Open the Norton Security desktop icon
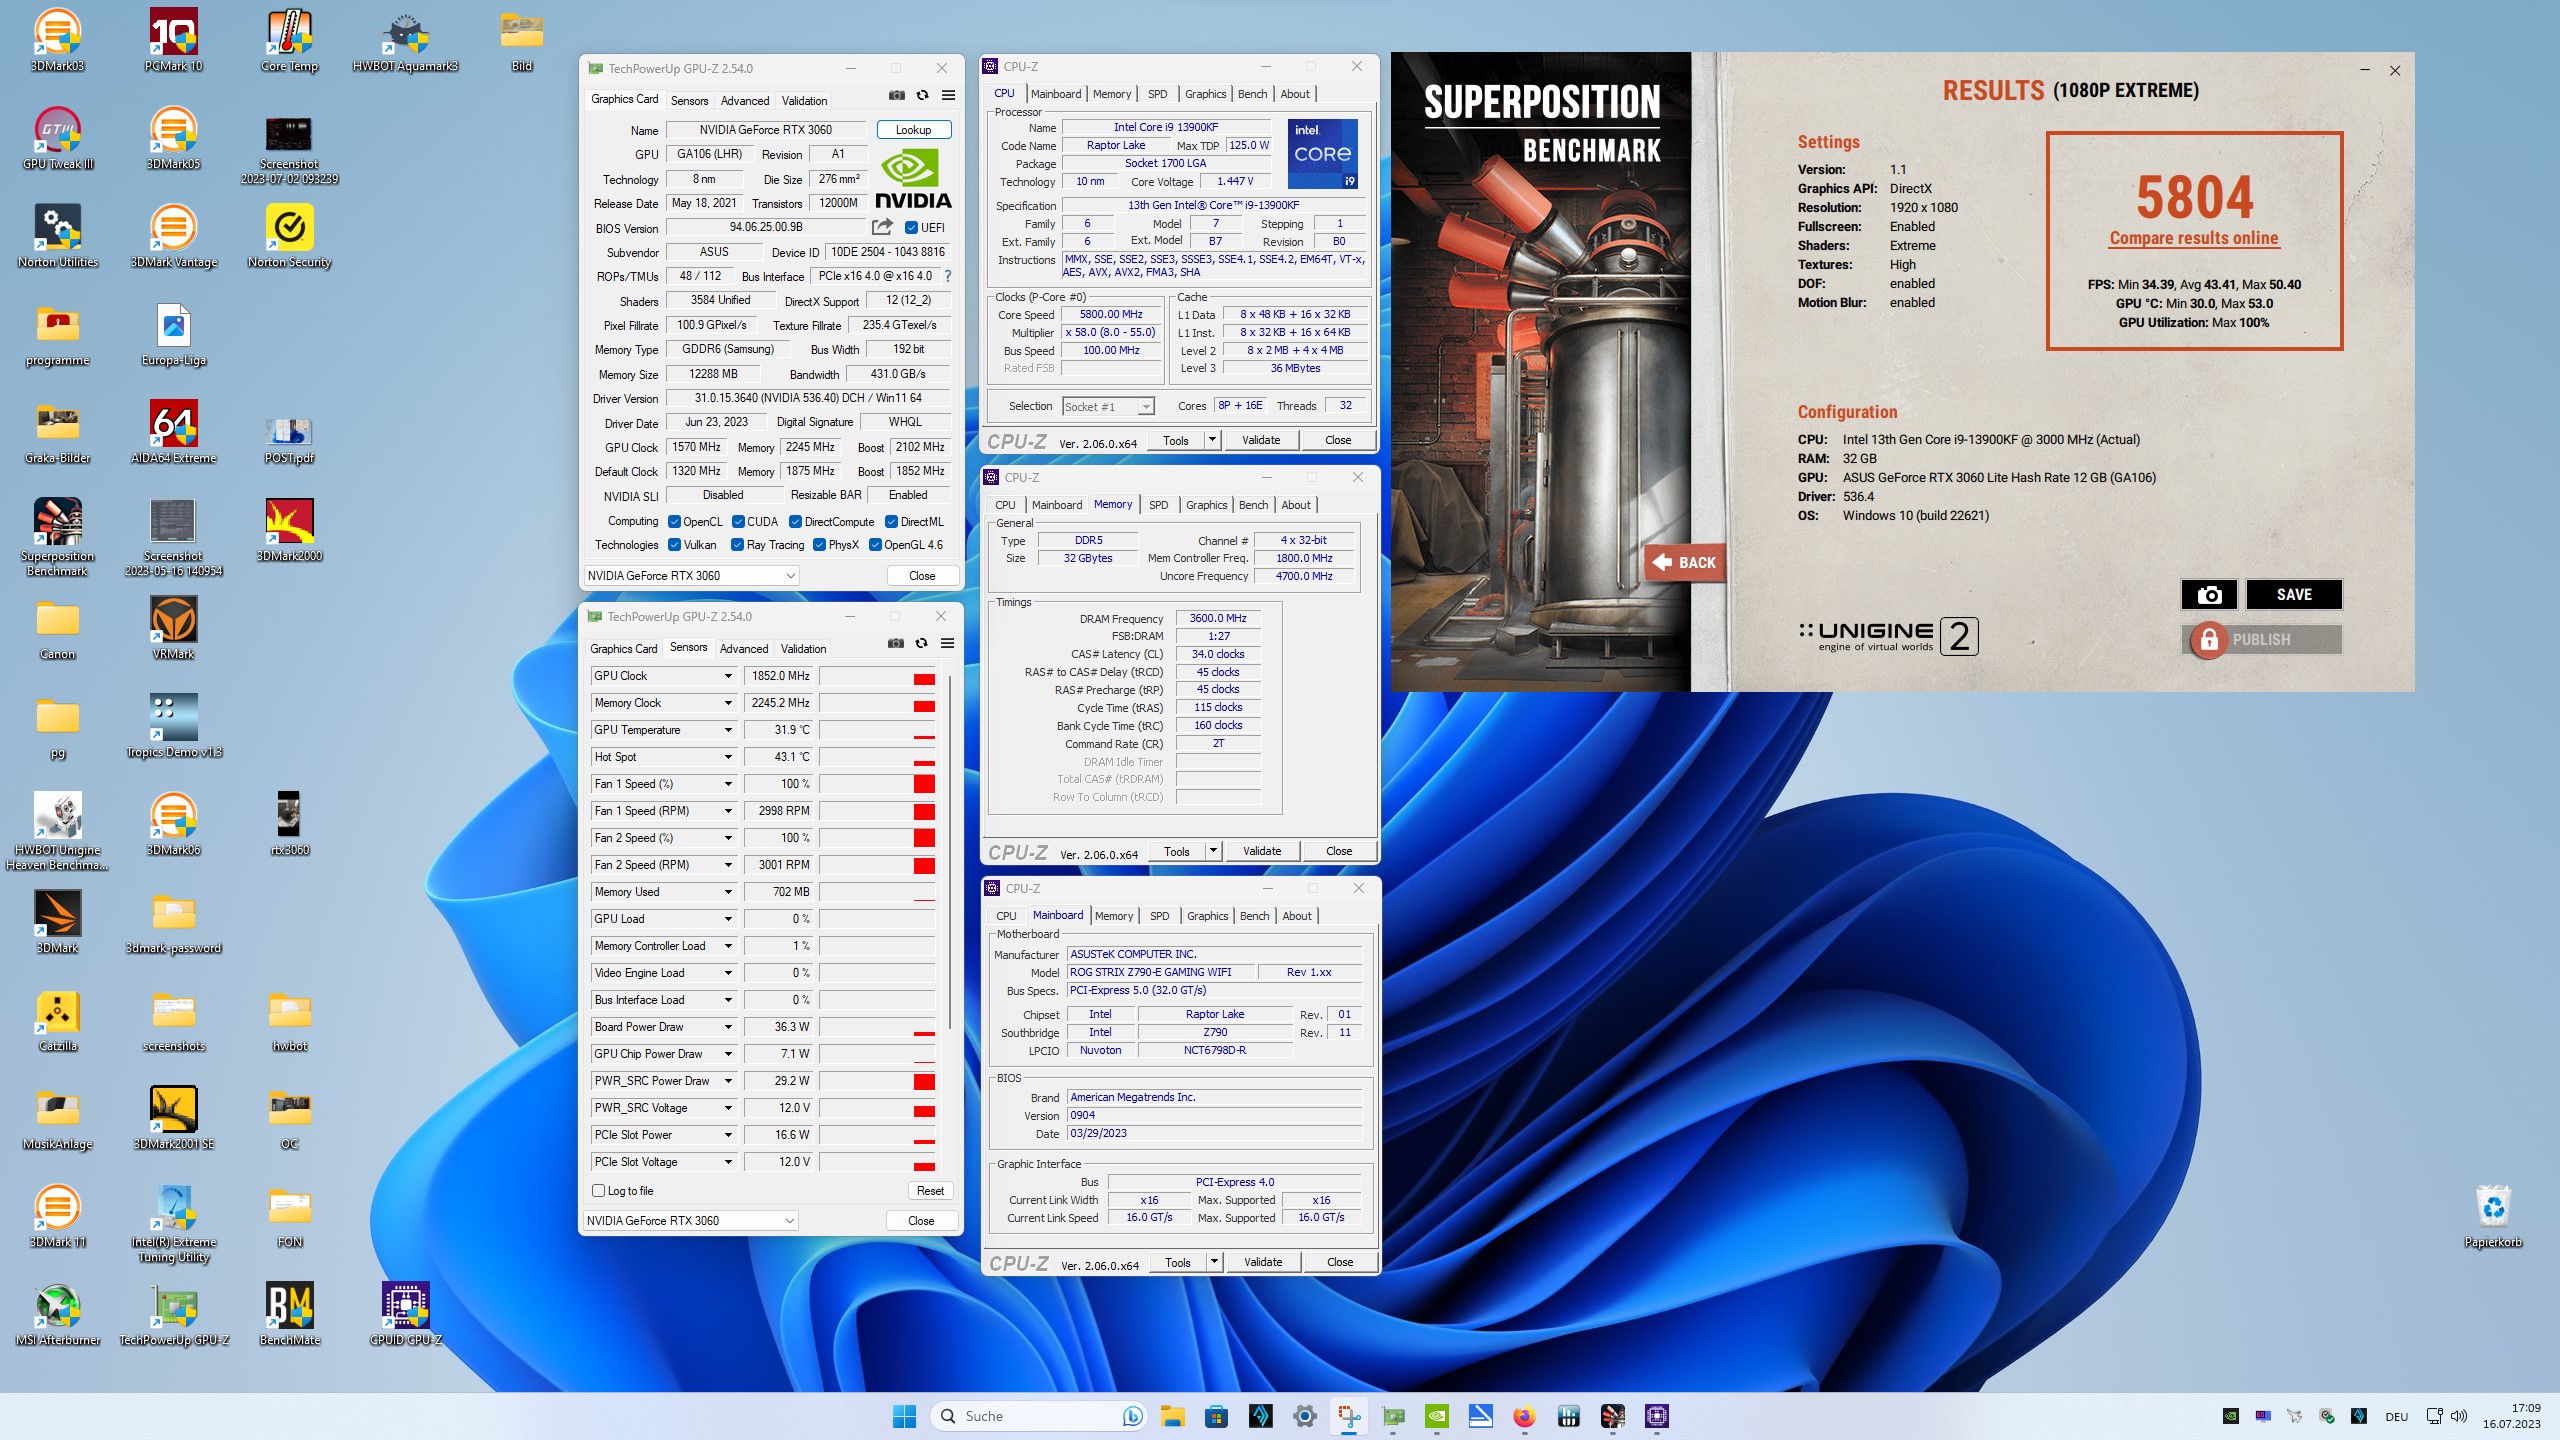The width and height of the screenshot is (2560, 1440). click(x=289, y=236)
